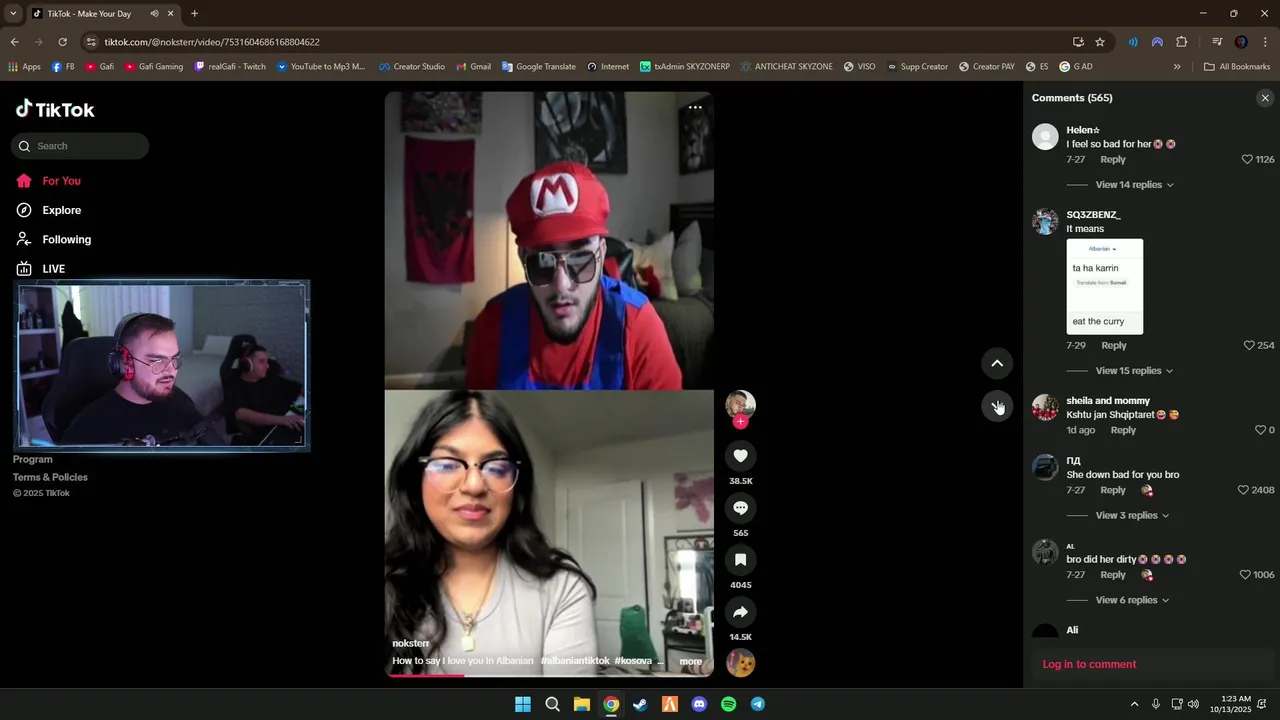The height and width of the screenshot is (720, 1280).
Task: Open All Bookmarks folder
Action: pyautogui.click(x=1237, y=67)
